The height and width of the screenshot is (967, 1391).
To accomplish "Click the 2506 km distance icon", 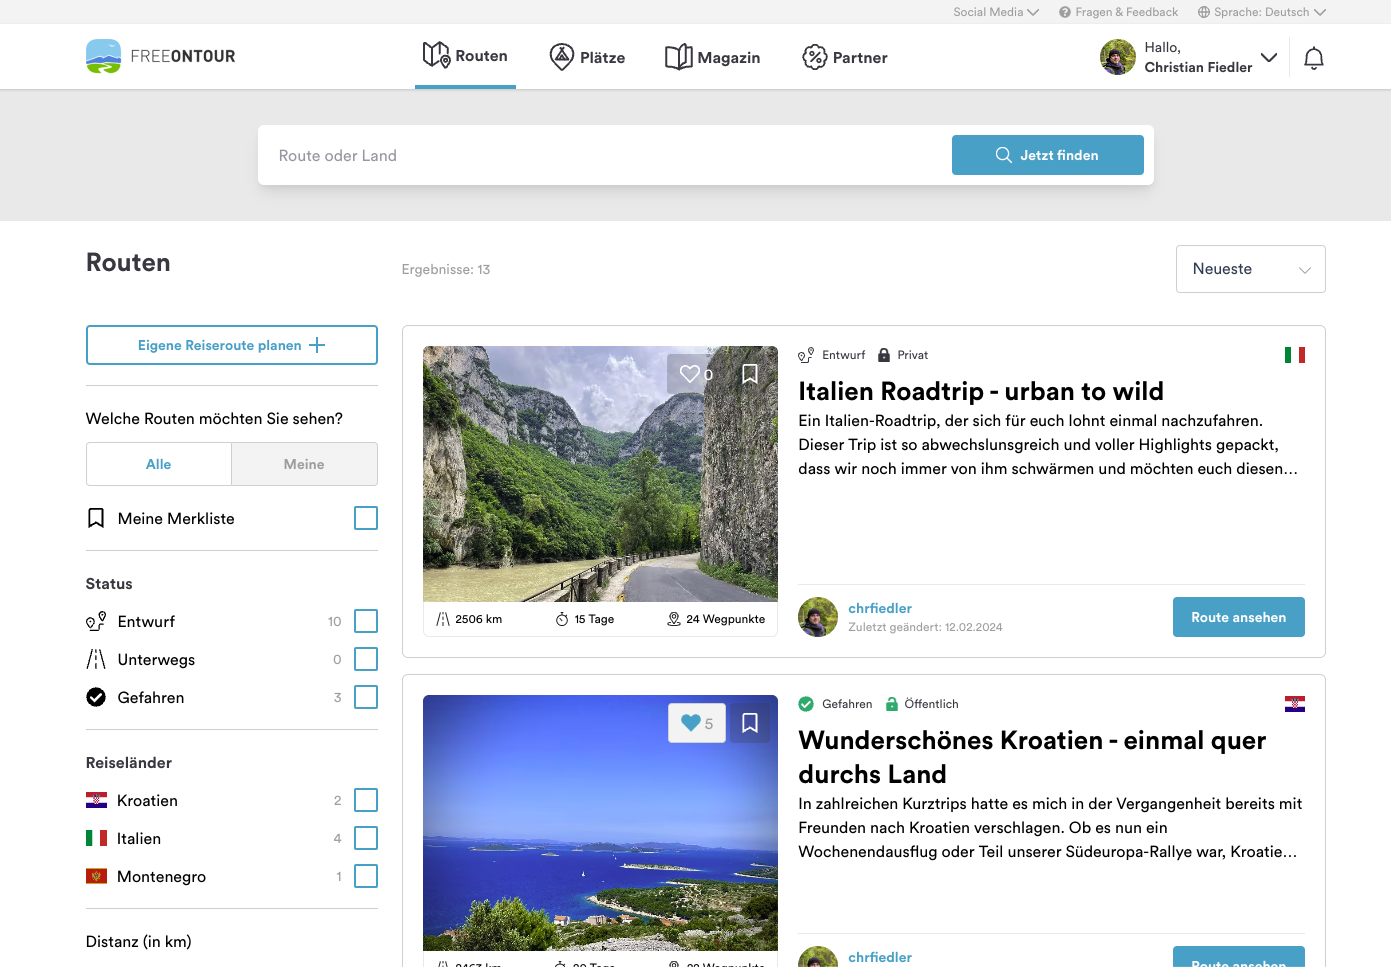I will [x=443, y=619].
